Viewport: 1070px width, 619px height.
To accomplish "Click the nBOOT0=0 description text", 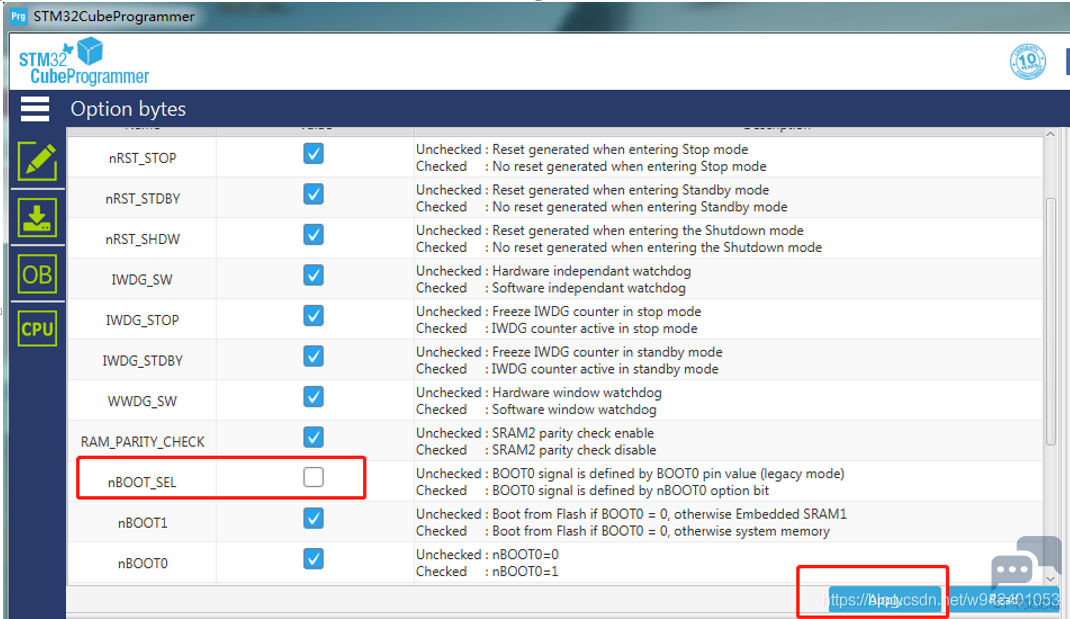I will click(487, 554).
